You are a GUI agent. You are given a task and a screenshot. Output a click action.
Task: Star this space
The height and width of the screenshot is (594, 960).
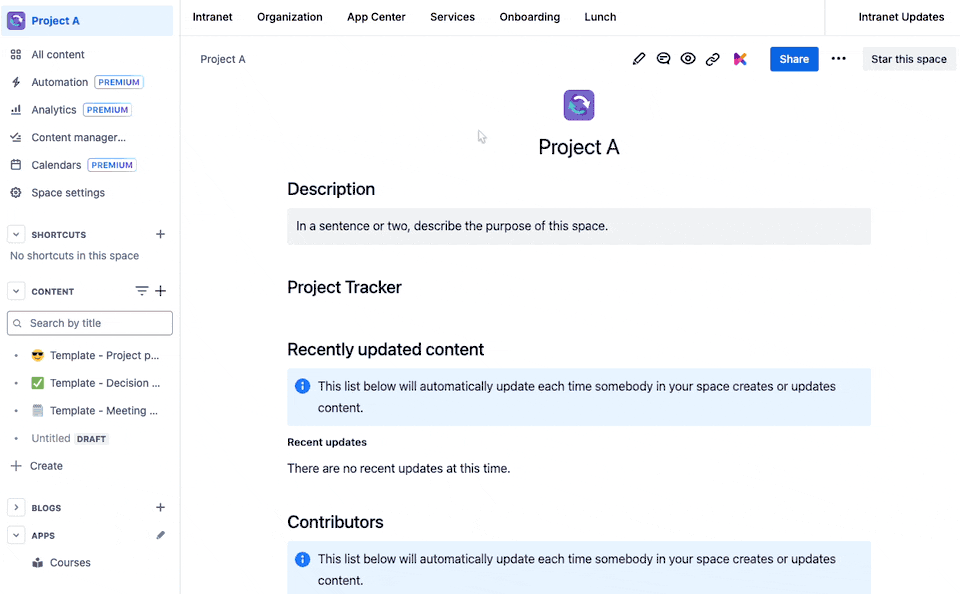908,59
